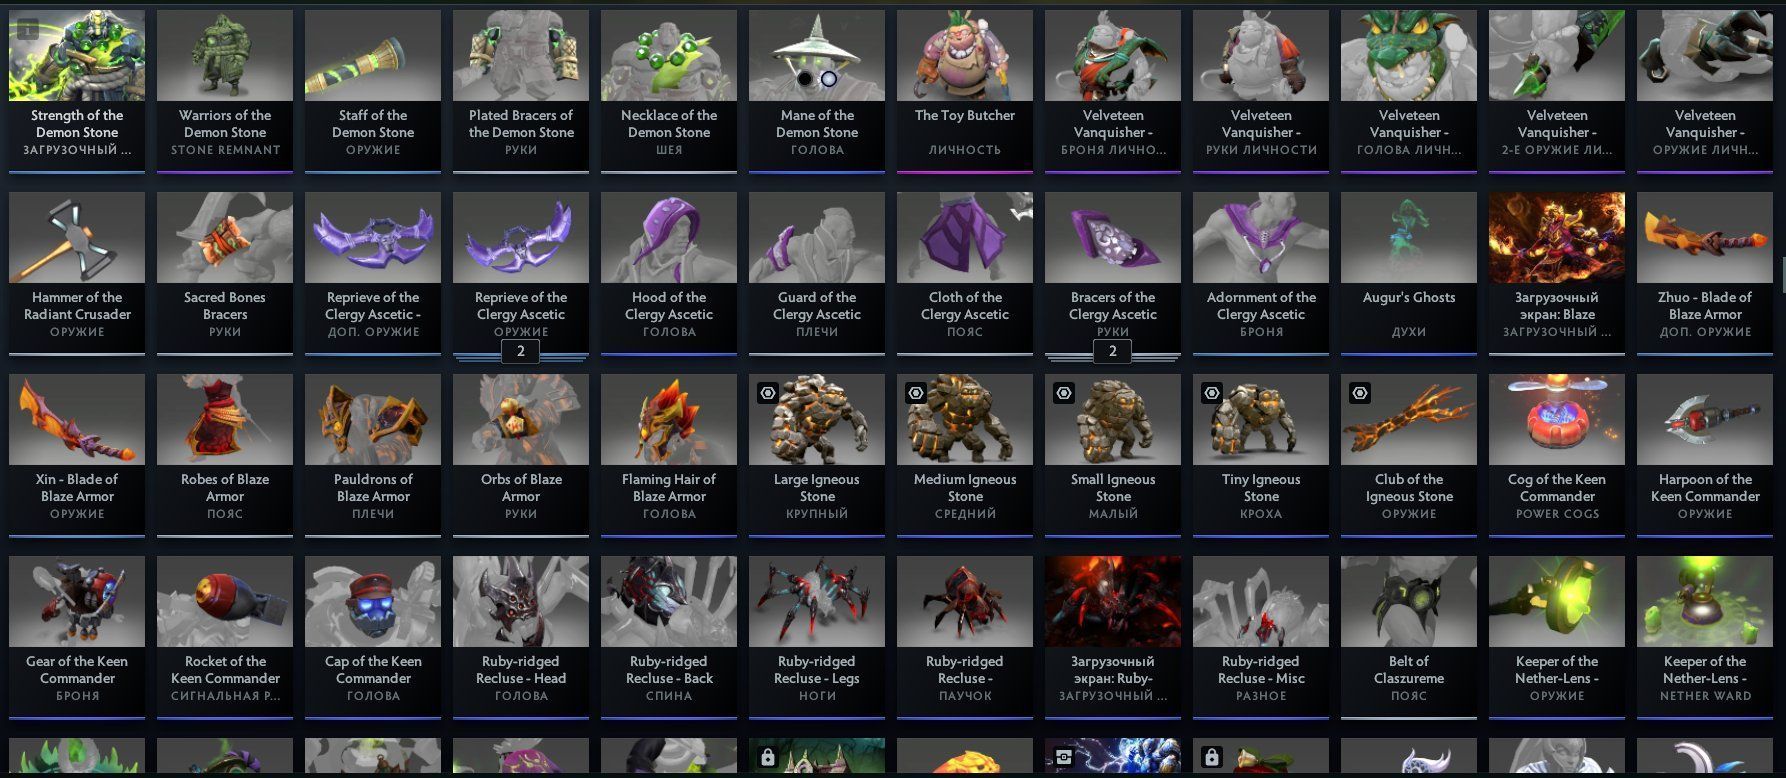Select Strength of the Demon Stone loading screen

point(77,90)
